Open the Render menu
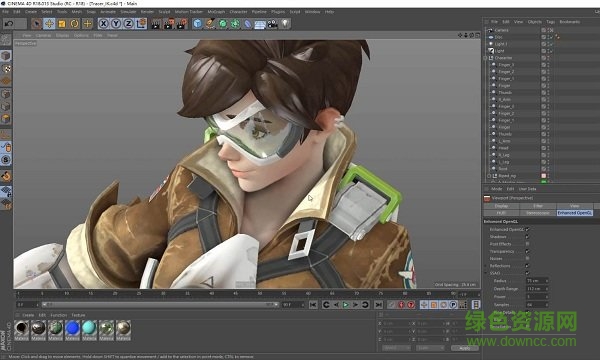 pos(147,12)
